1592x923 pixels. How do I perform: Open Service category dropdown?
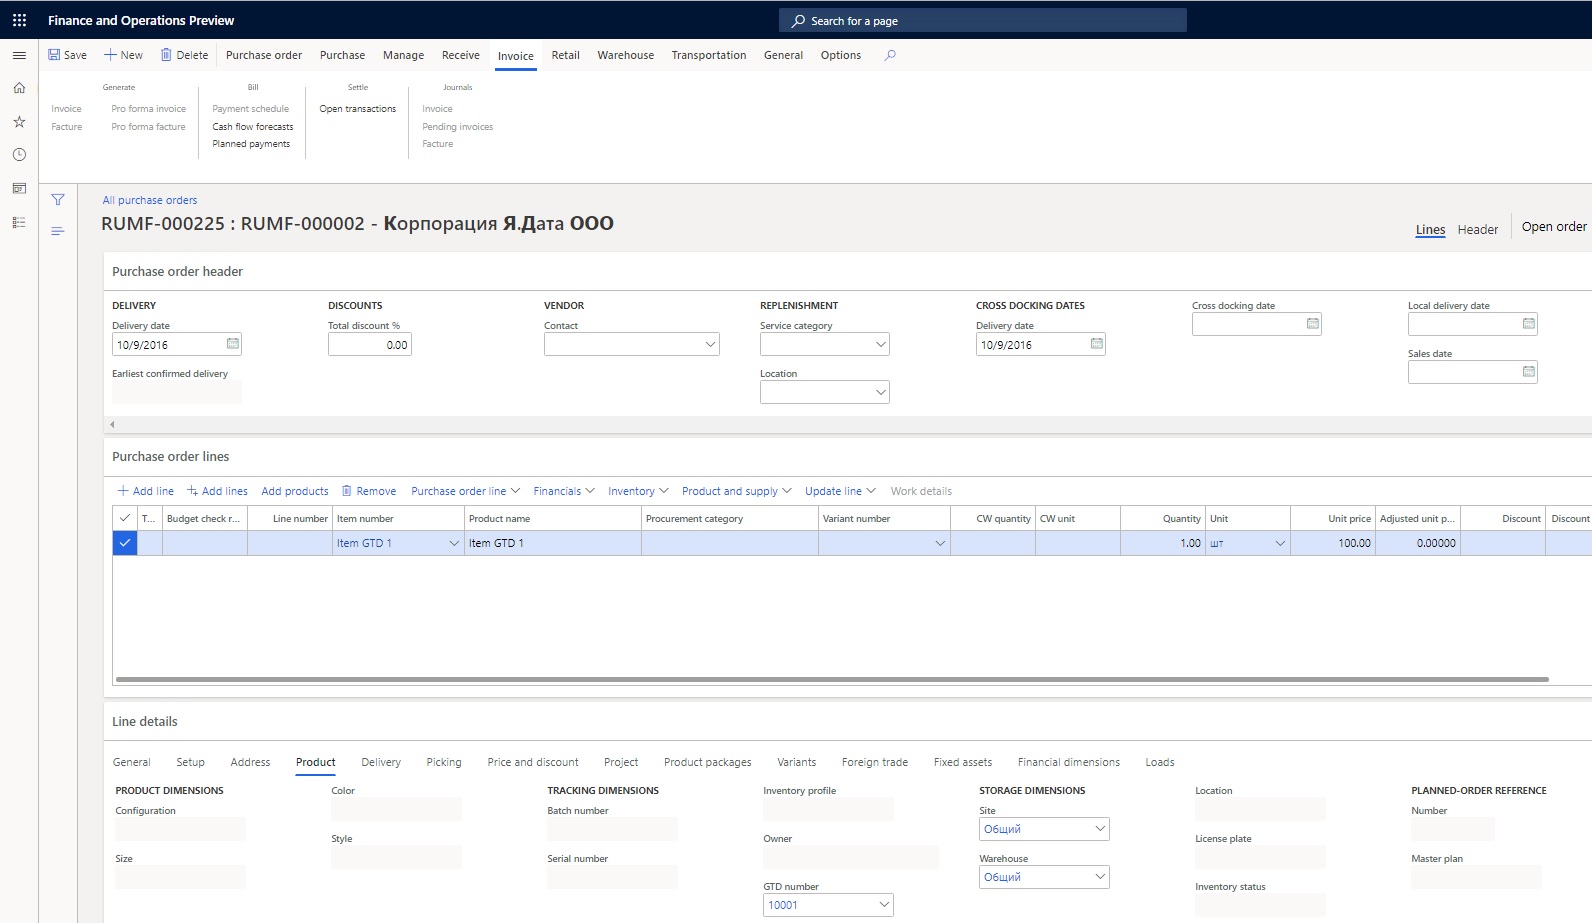(x=881, y=344)
